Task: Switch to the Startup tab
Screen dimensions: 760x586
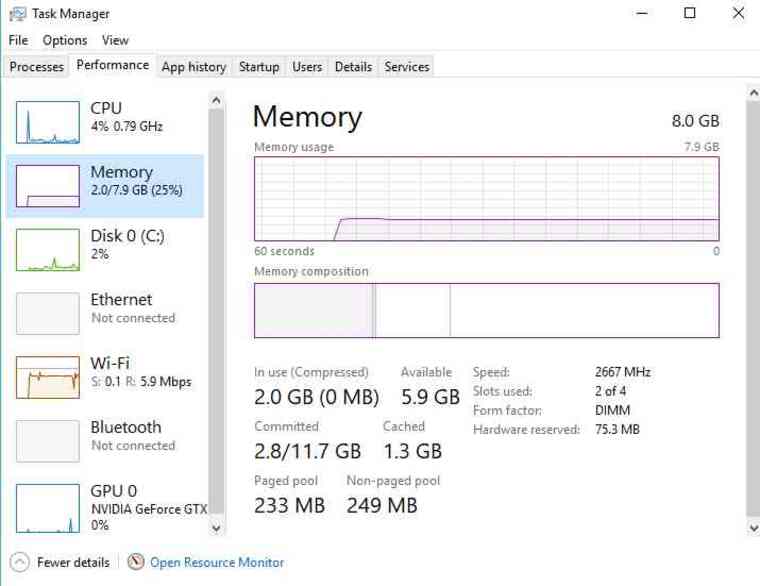Action: click(x=259, y=67)
